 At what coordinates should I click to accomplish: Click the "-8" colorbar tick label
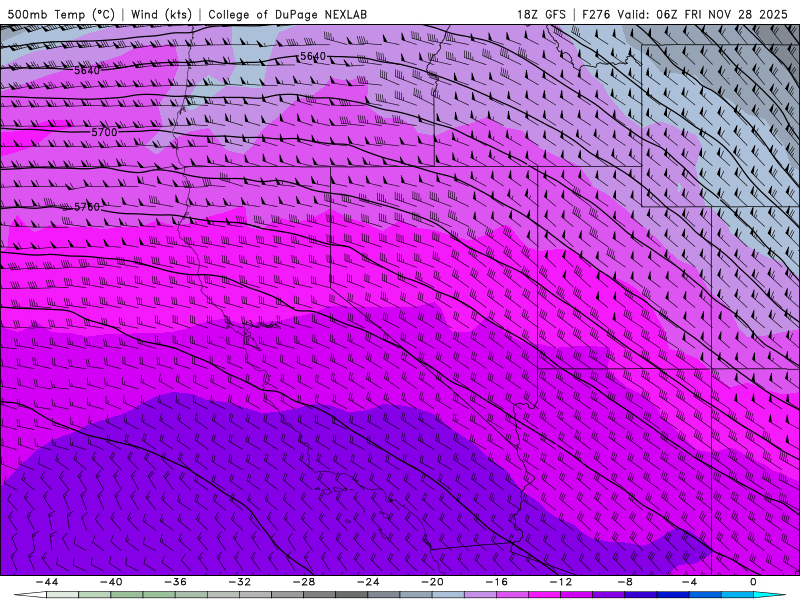[x=625, y=582]
